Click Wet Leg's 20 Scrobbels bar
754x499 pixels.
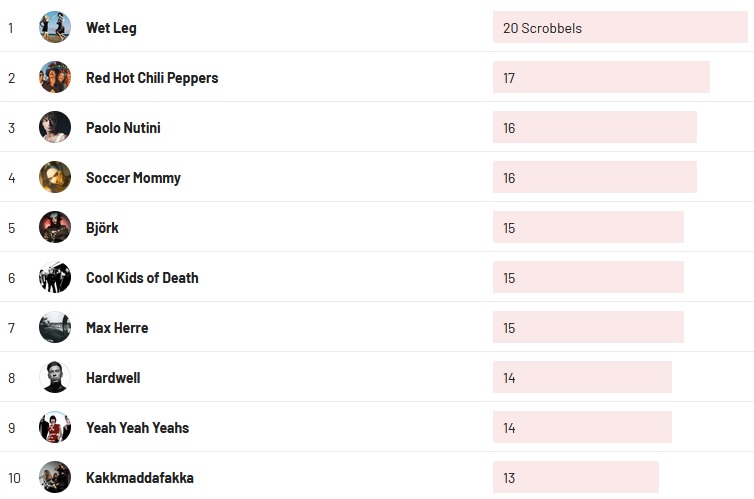click(x=620, y=28)
